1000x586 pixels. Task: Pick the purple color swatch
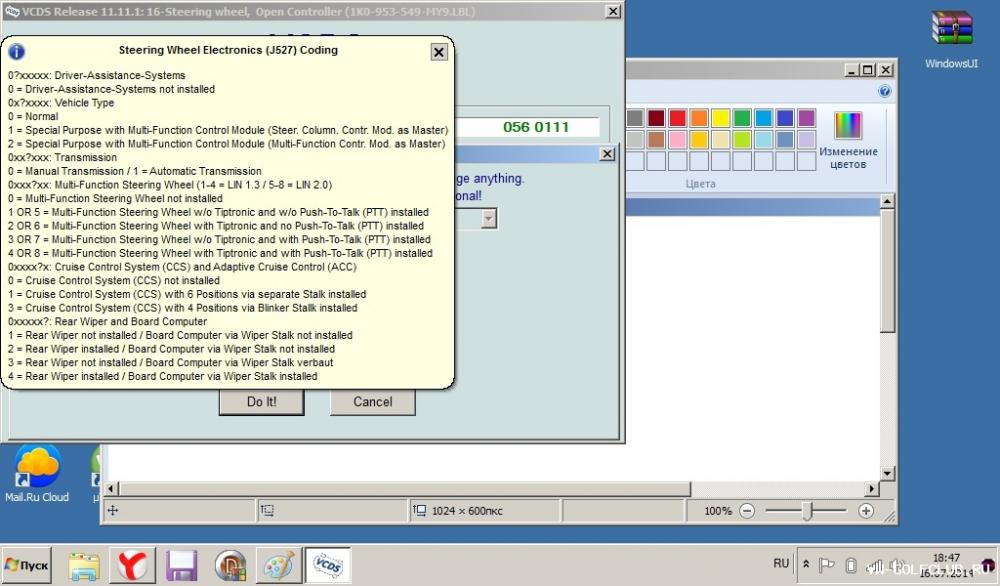[806, 118]
